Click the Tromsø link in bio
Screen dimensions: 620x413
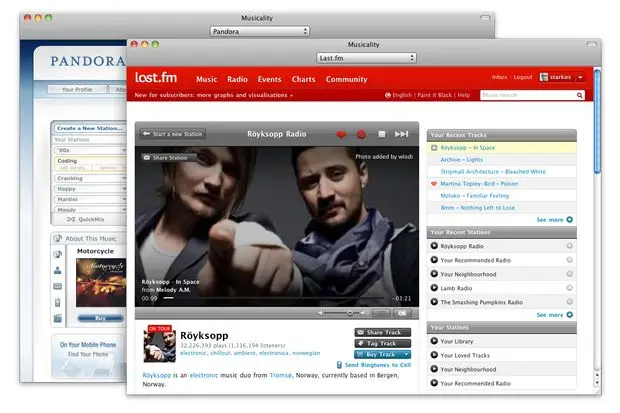pos(281,375)
